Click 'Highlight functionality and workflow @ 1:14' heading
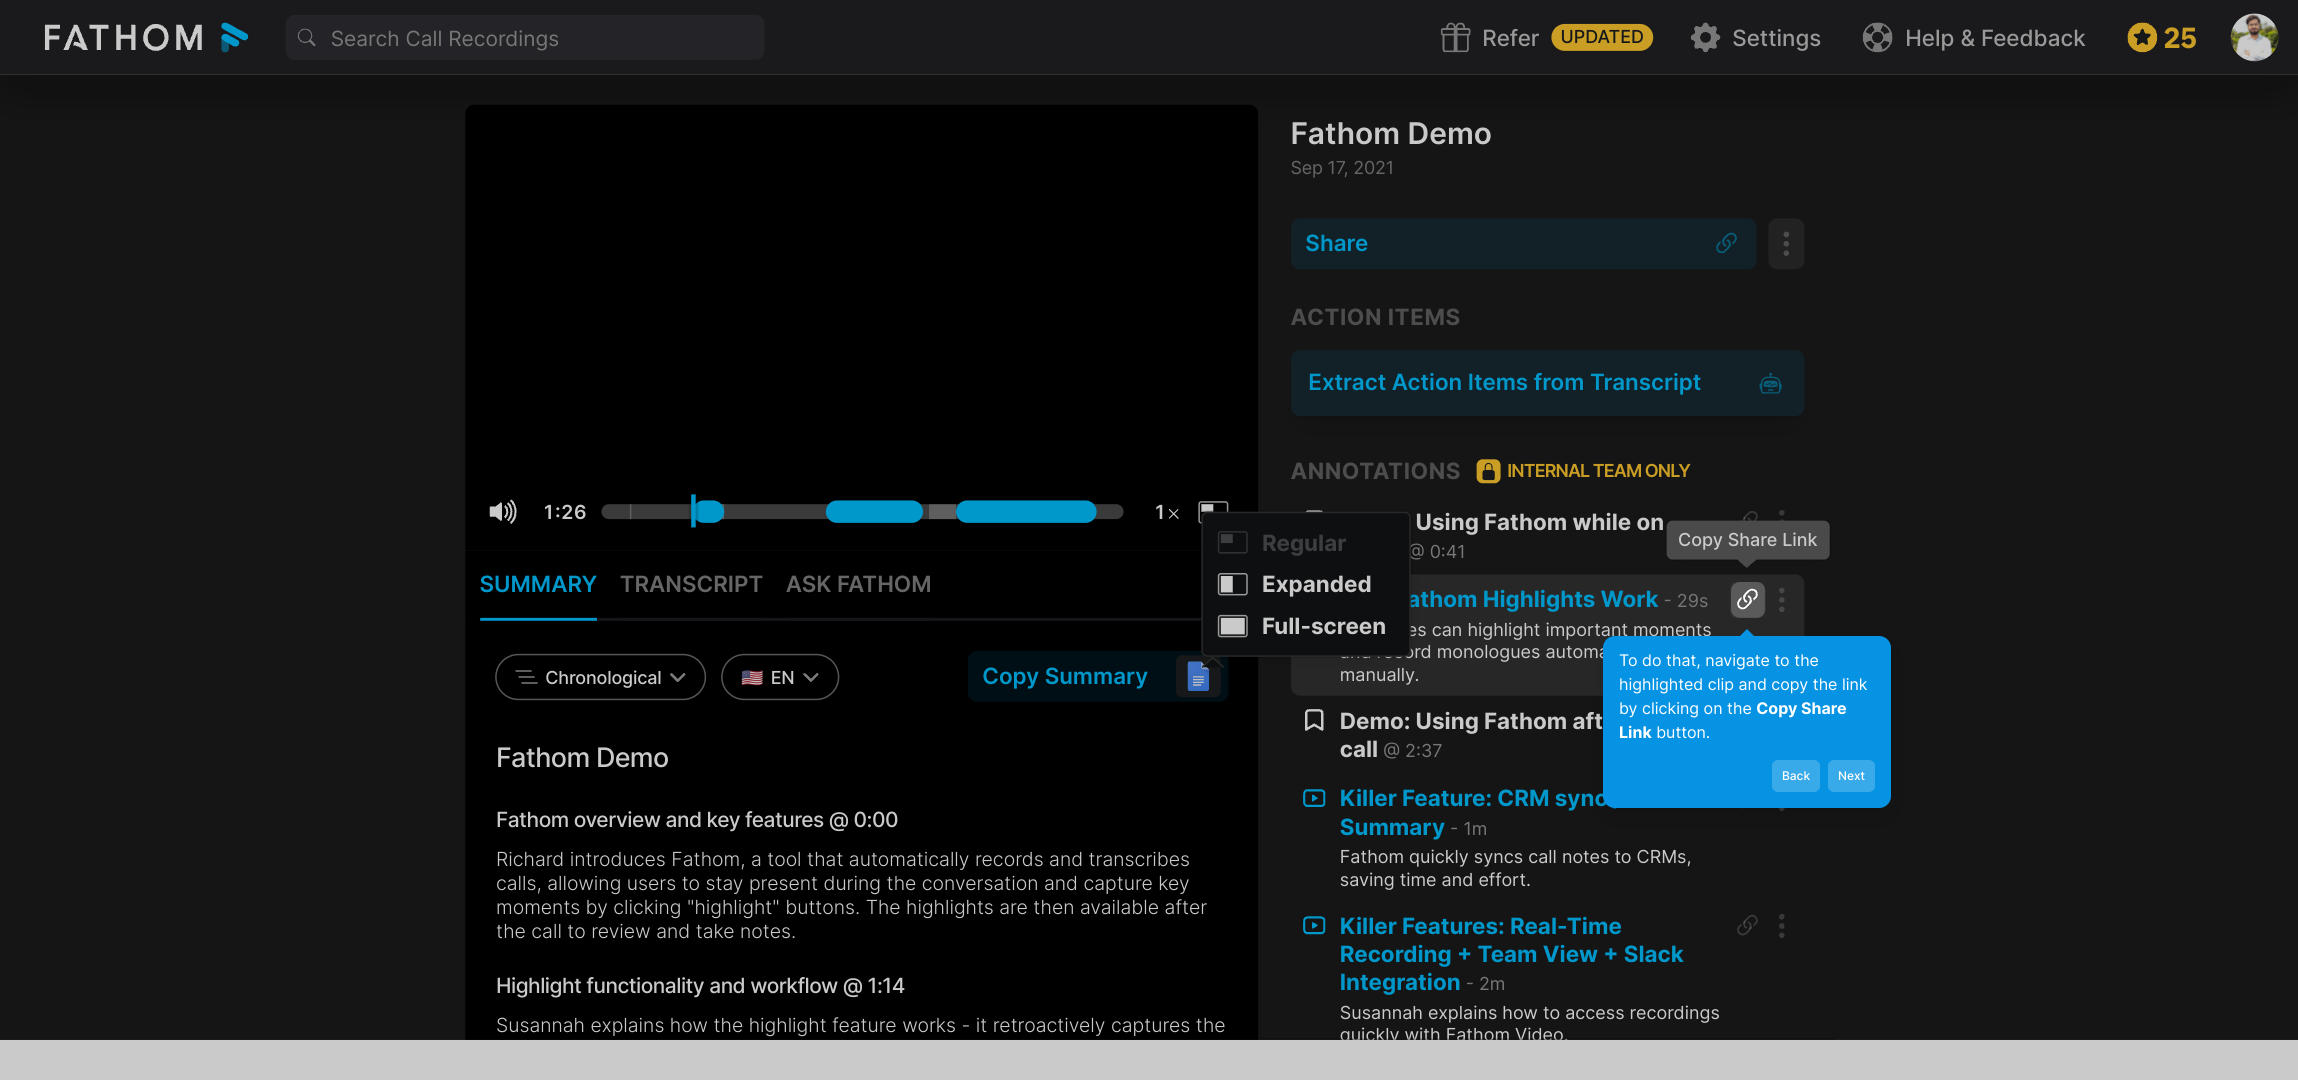Viewport: 2298px width, 1080px height. (700, 986)
